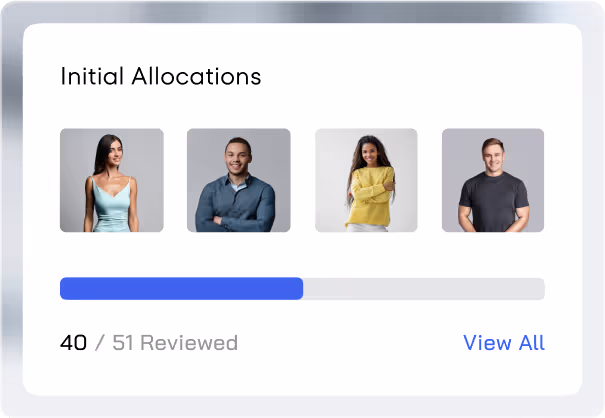Click the right end of the progress track
The width and height of the screenshot is (605, 418).
point(539,288)
